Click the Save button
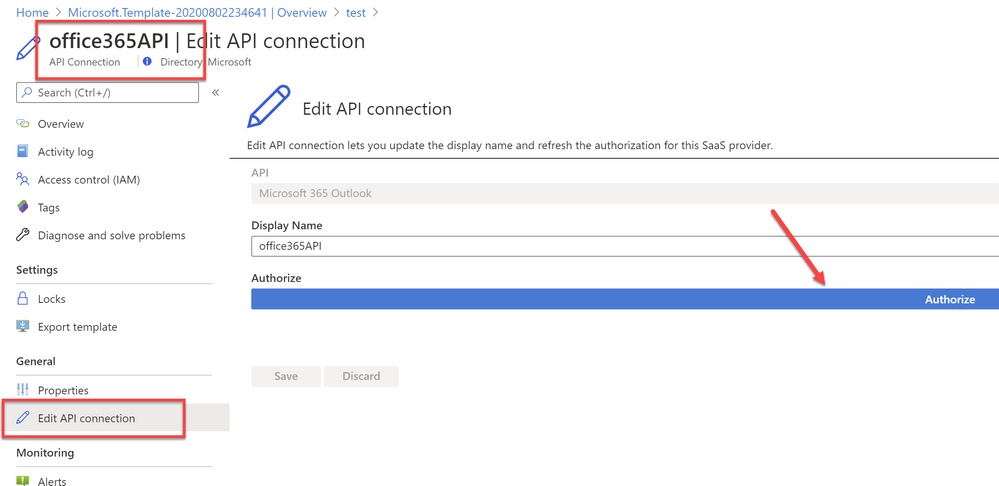Screen dimensions: 999x486 click(x=286, y=376)
